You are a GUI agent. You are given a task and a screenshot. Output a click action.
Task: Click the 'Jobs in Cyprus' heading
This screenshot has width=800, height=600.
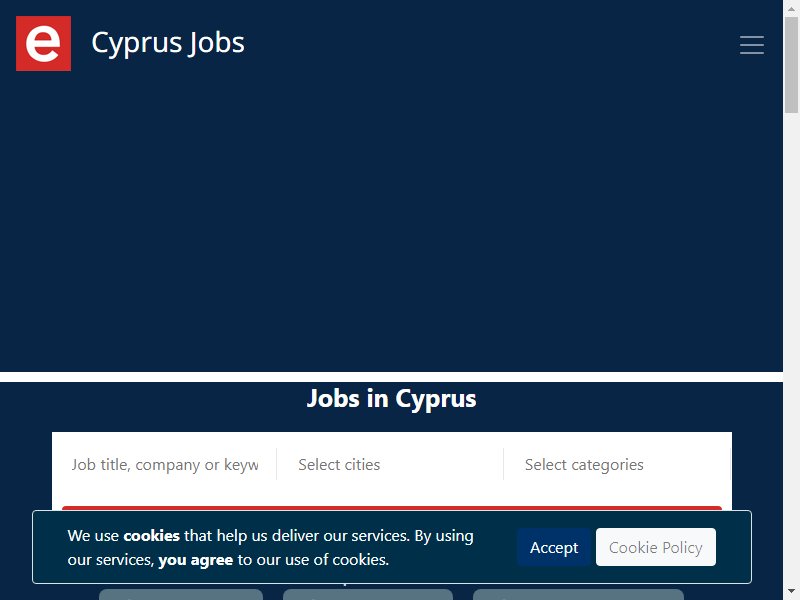pos(391,398)
